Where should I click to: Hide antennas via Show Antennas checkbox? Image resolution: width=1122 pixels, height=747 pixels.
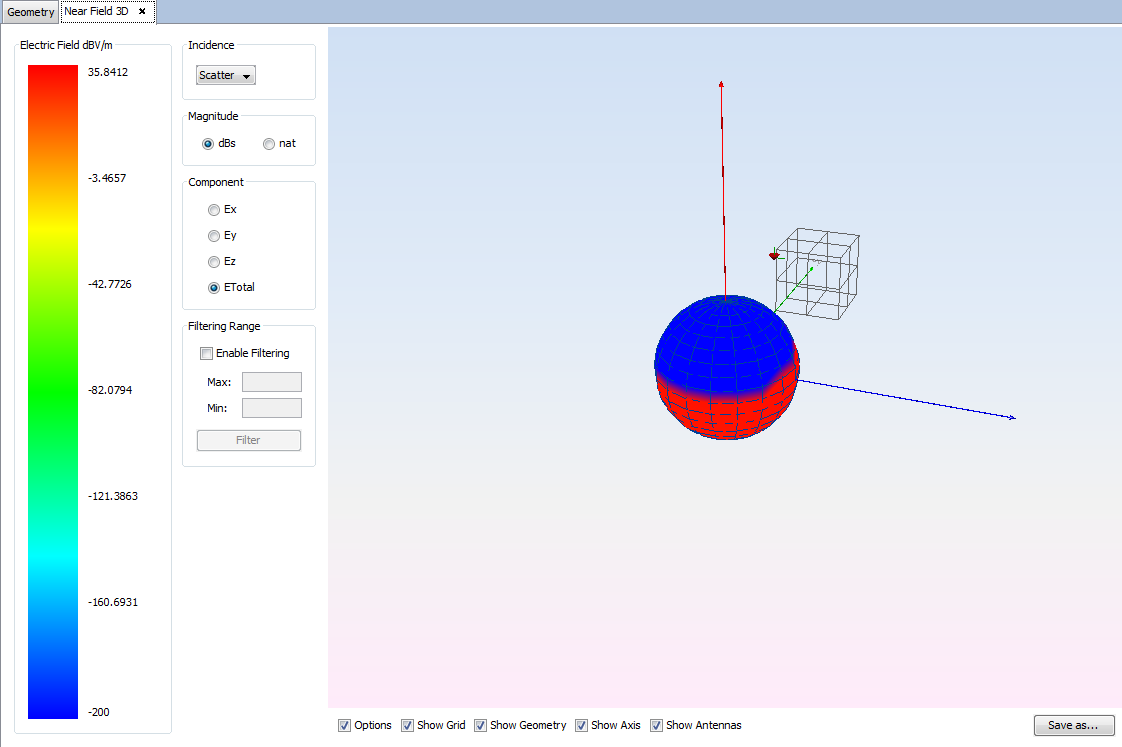657,725
